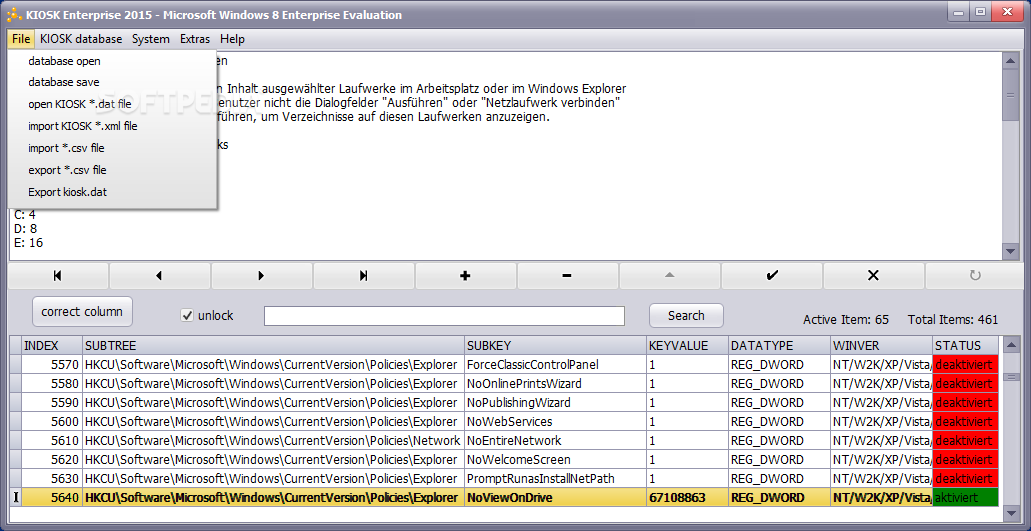Click keyvalue cell 67108863
This screenshot has width=1031, height=531.
(688, 497)
